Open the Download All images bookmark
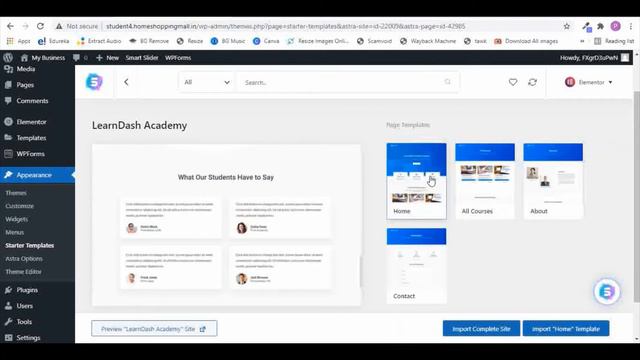Image resolution: width=640 pixels, height=360 pixels. pos(526,41)
